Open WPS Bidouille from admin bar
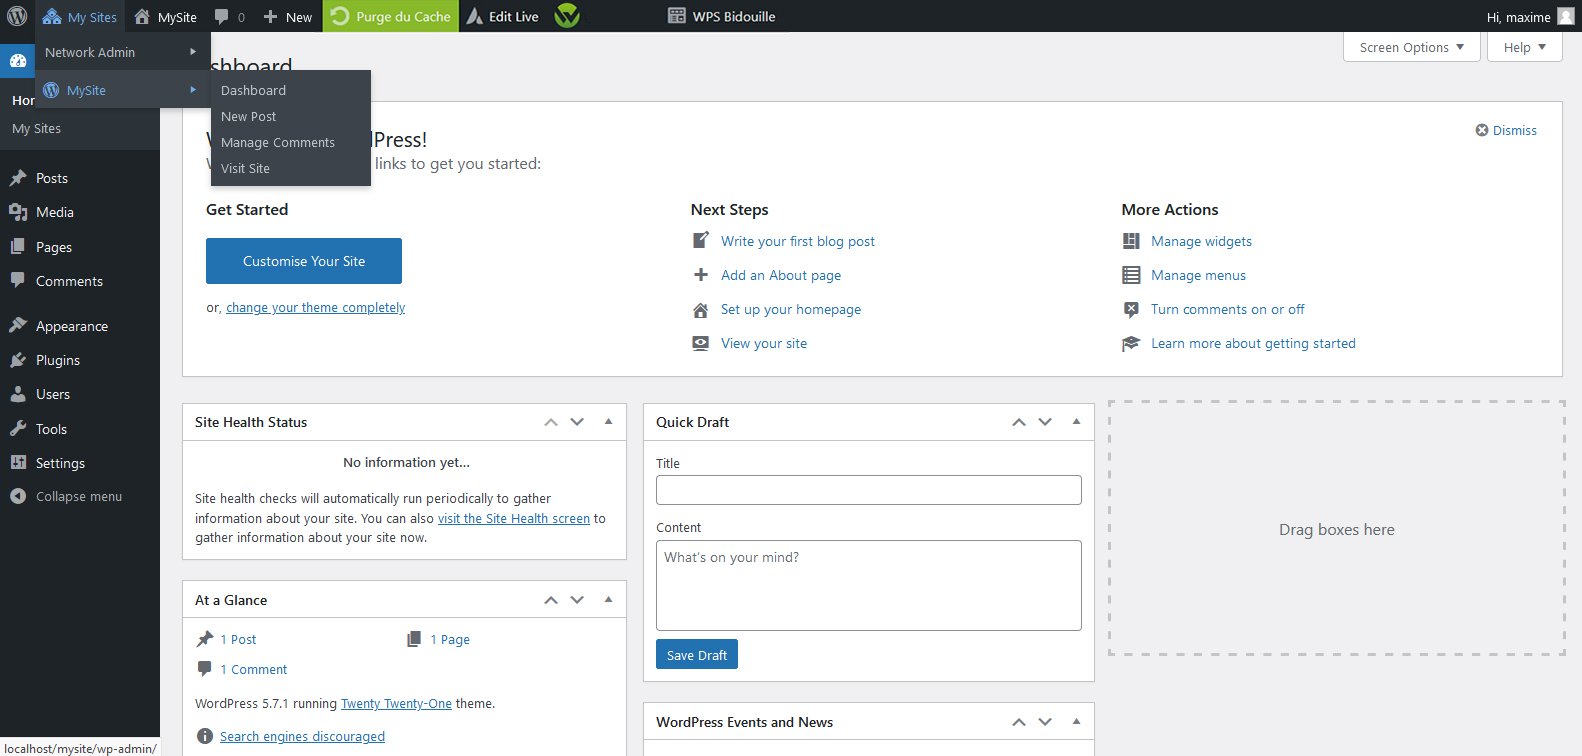The height and width of the screenshot is (756, 1582). tap(721, 17)
